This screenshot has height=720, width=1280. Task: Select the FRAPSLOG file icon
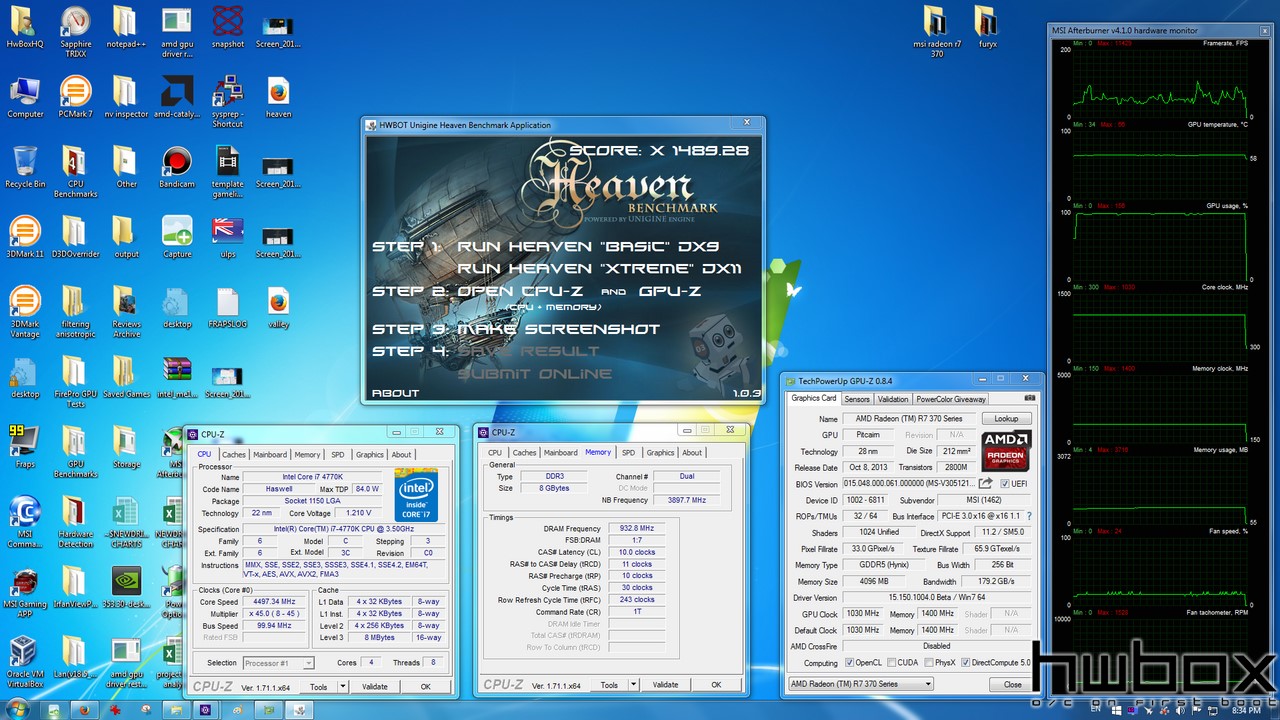click(x=228, y=307)
